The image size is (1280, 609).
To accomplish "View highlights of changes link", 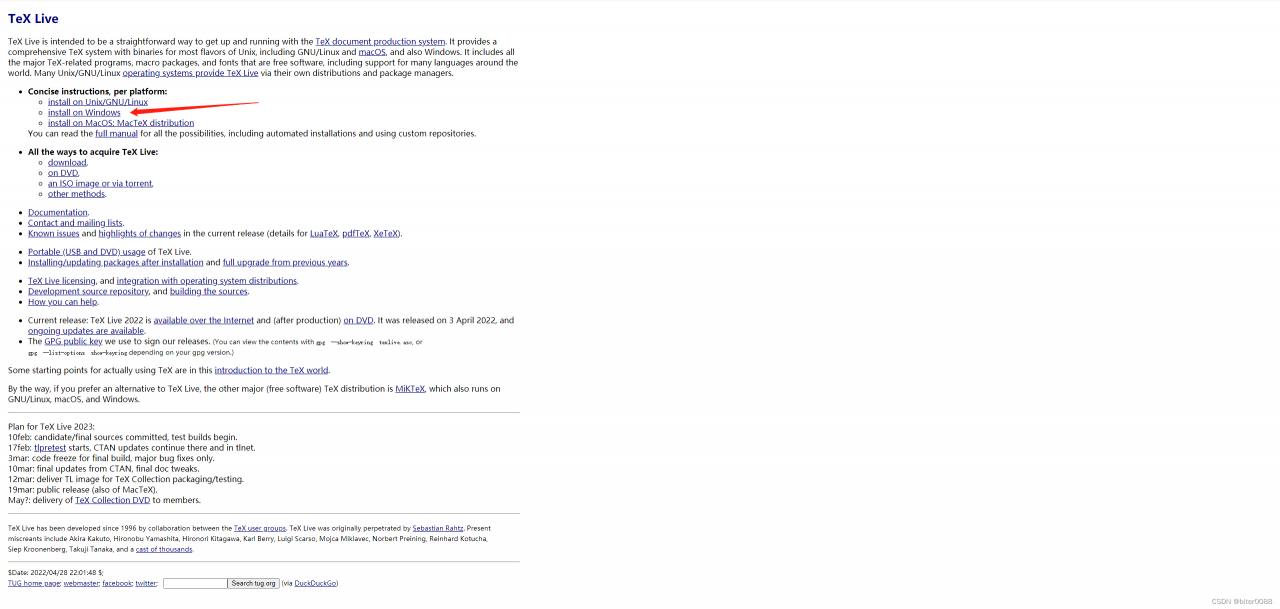I will 140,233.
